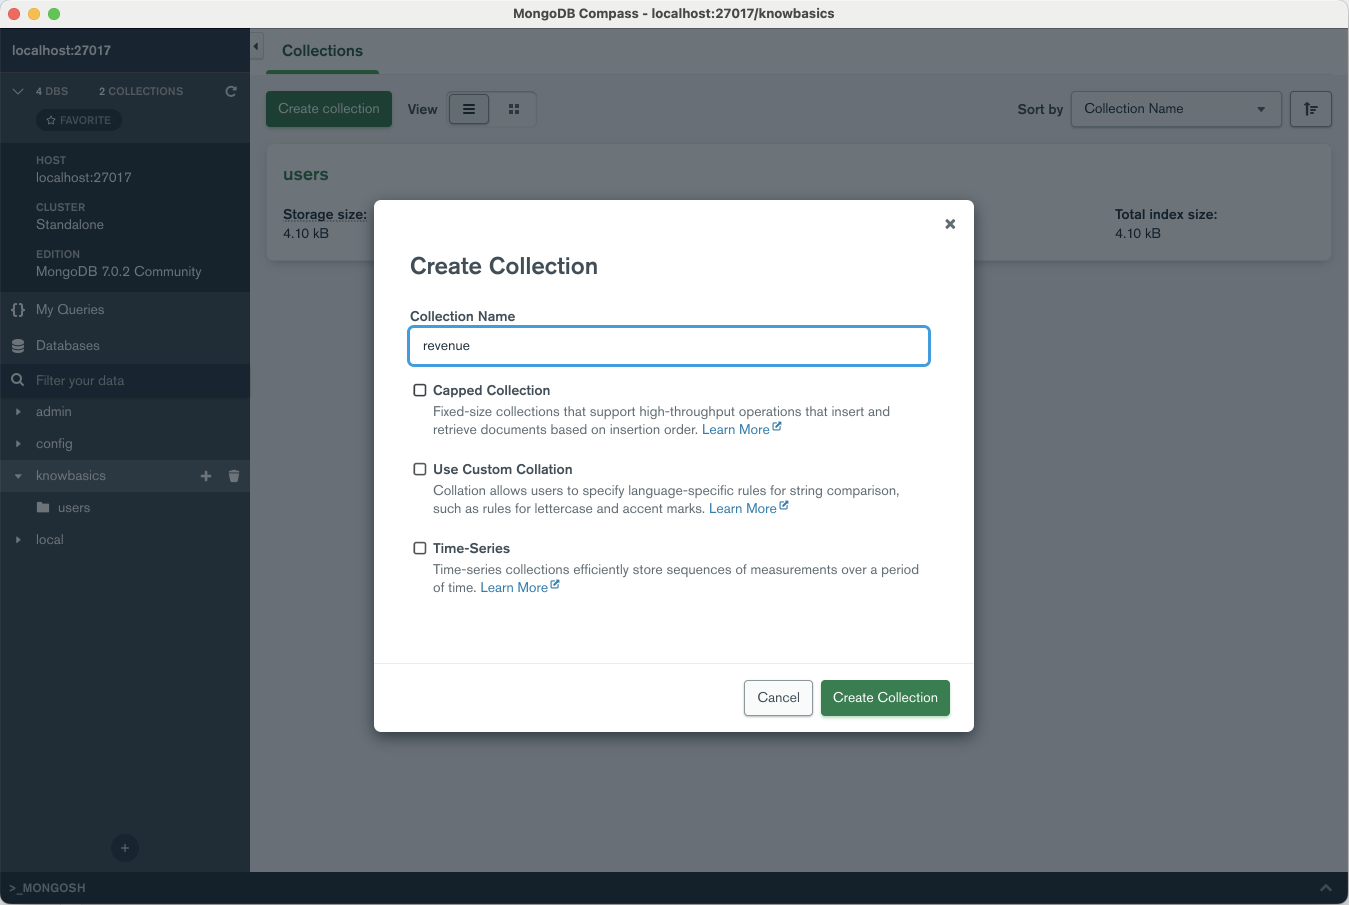Collapse the knowbasics database arrow
The height and width of the screenshot is (905, 1349).
pos(18,476)
